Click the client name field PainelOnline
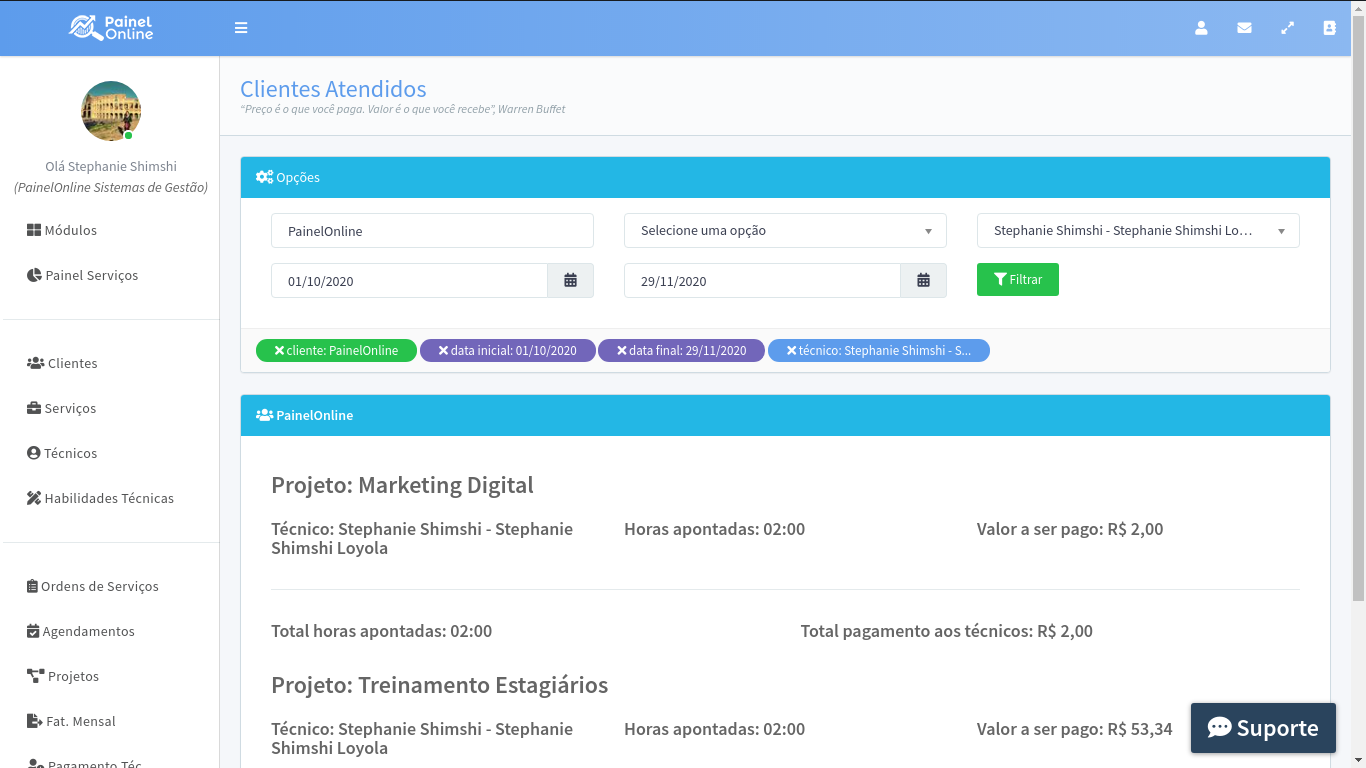Viewport: 1366px width, 768px height. point(432,230)
